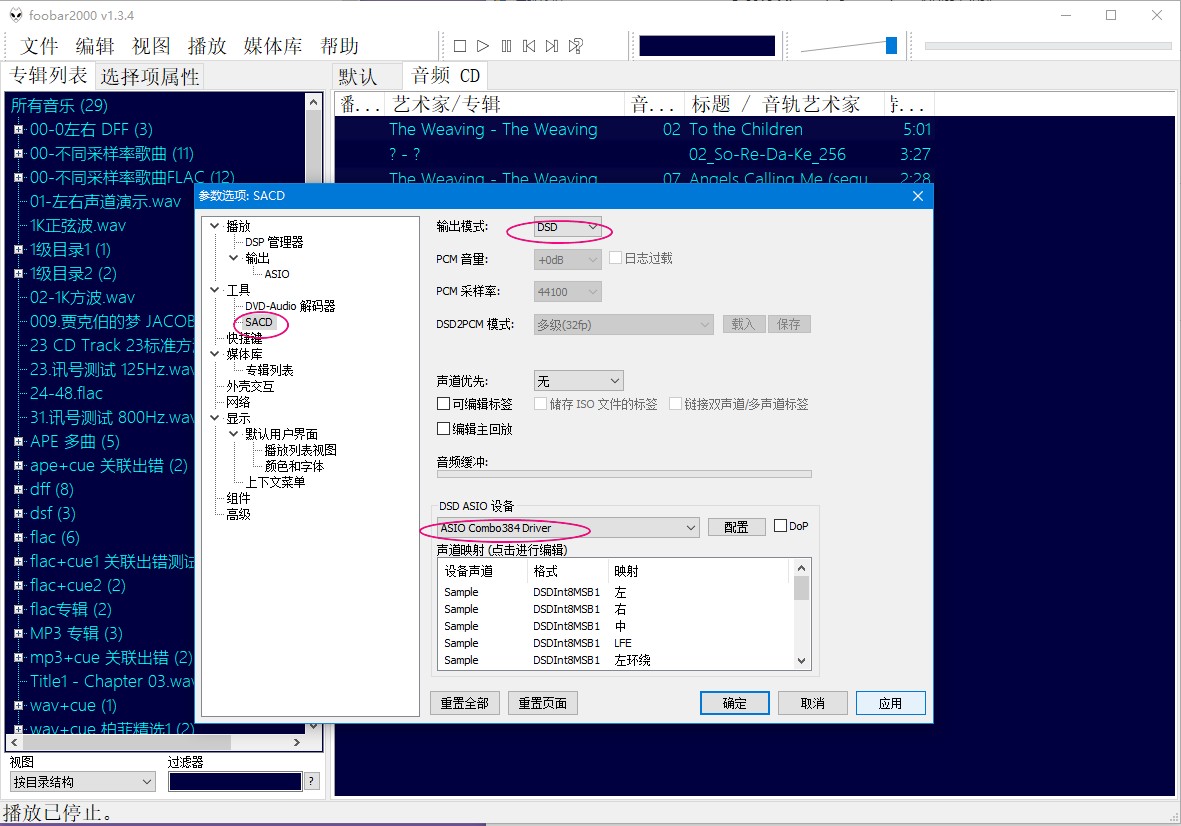Click the 保存 button
The height and width of the screenshot is (826, 1181).
(x=789, y=324)
